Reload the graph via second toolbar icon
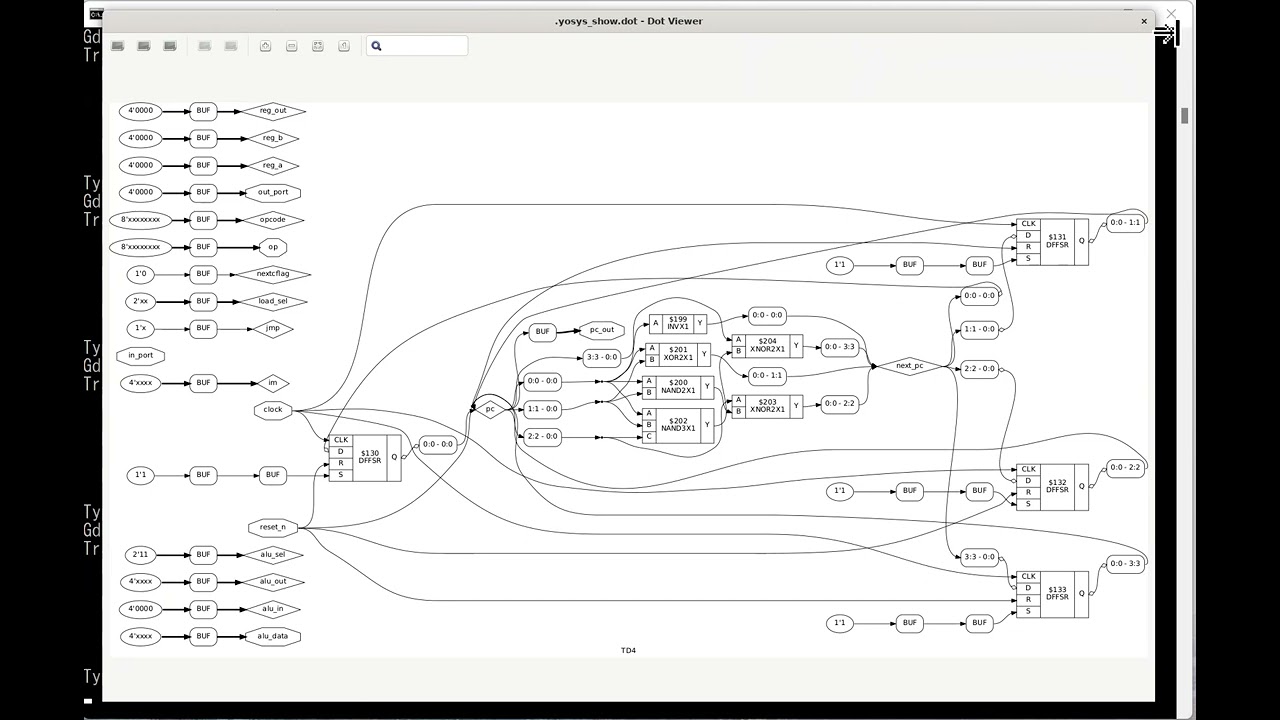Screen dimensions: 1280x720 (144, 46)
